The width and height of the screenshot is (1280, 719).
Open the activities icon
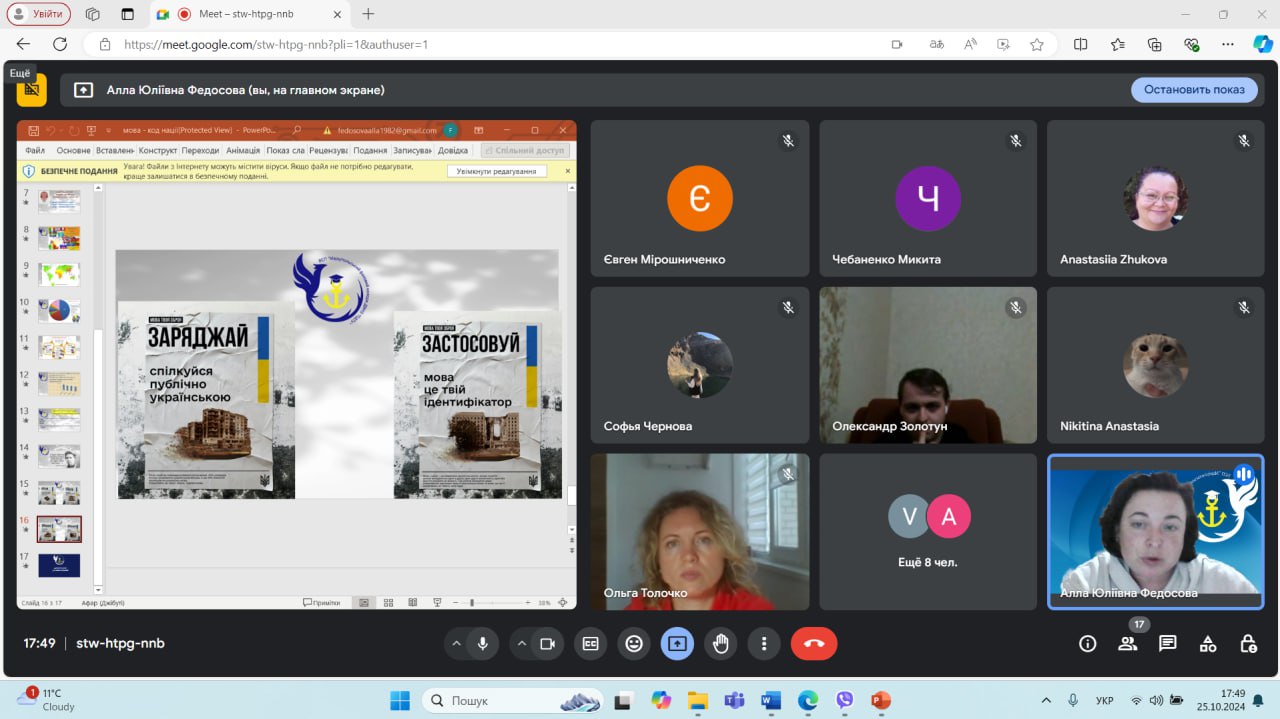click(x=1208, y=643)
